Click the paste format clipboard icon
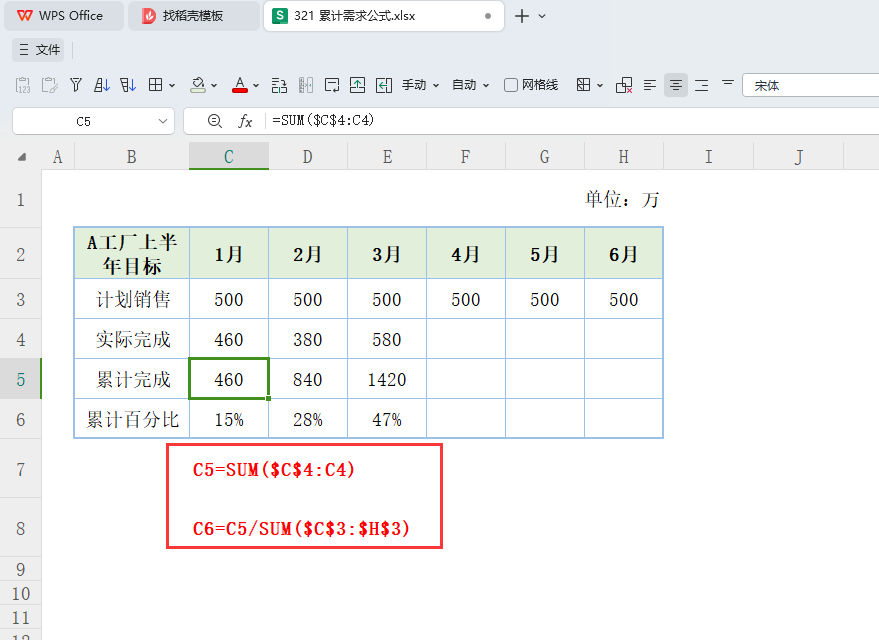879x640 pixels. point(49,85)
